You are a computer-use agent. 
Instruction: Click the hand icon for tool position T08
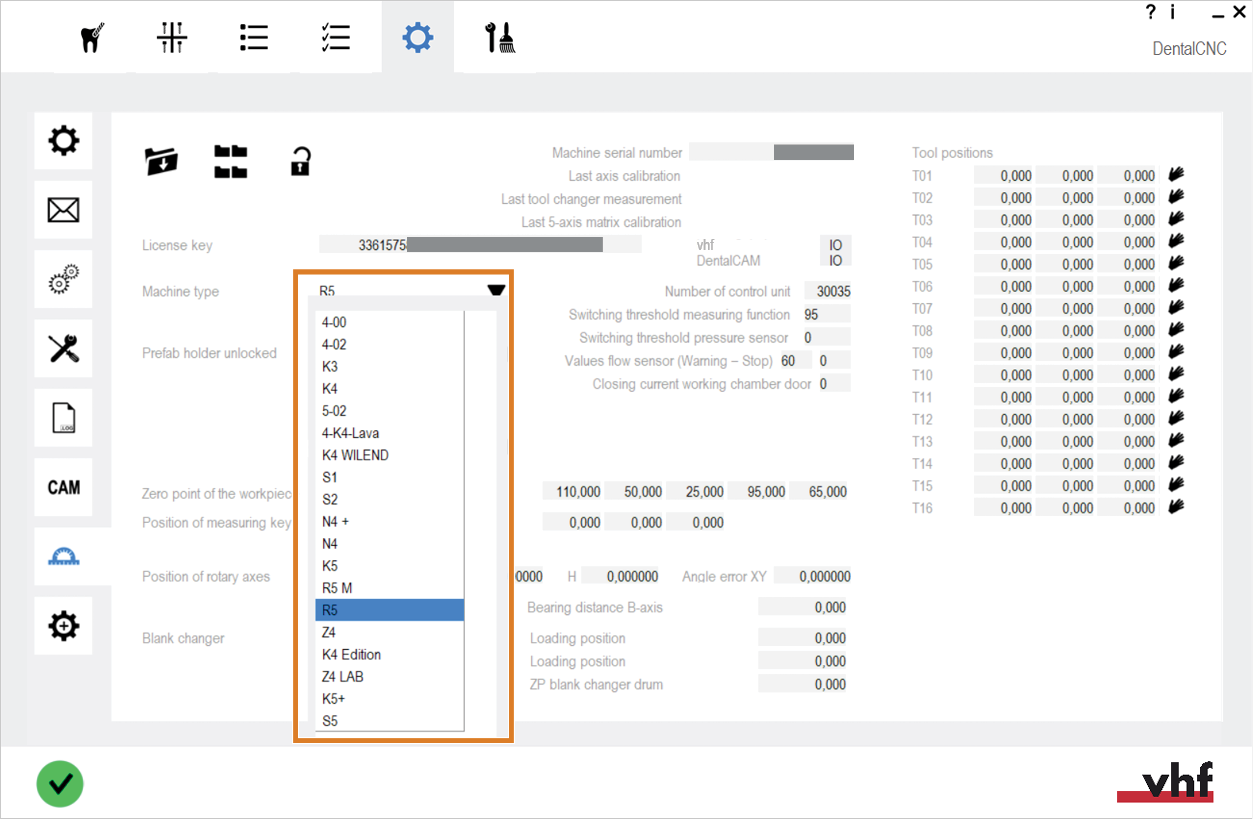(x=1176, y=330)
